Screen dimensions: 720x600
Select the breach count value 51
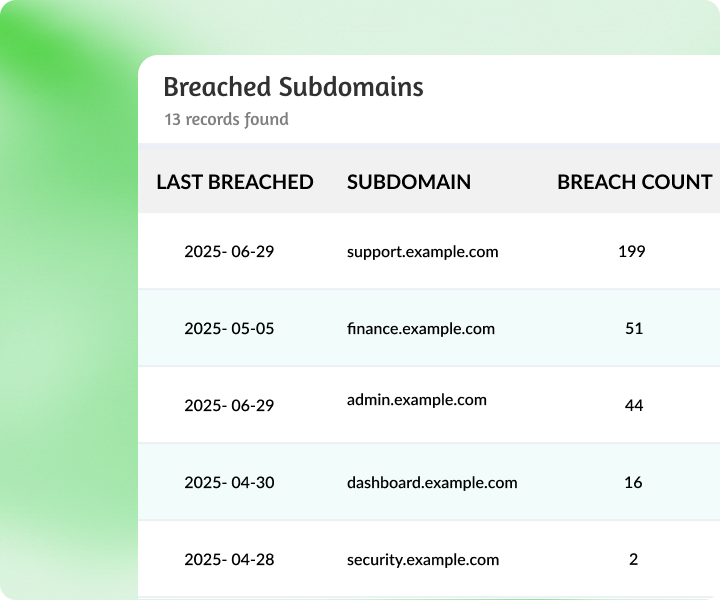633,328
